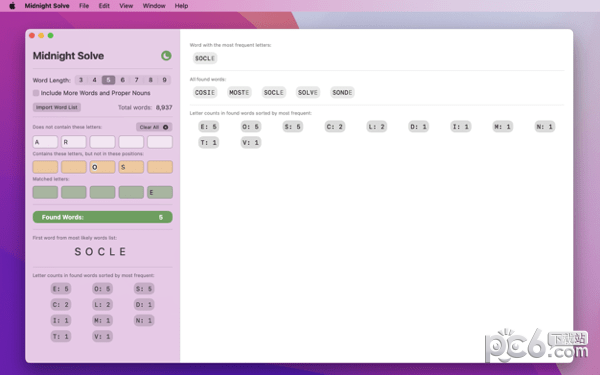Click V: 1 chip in right panel
Image resolution: width=600 pixels, height=375 pixels.
click(x=251, y=143)
